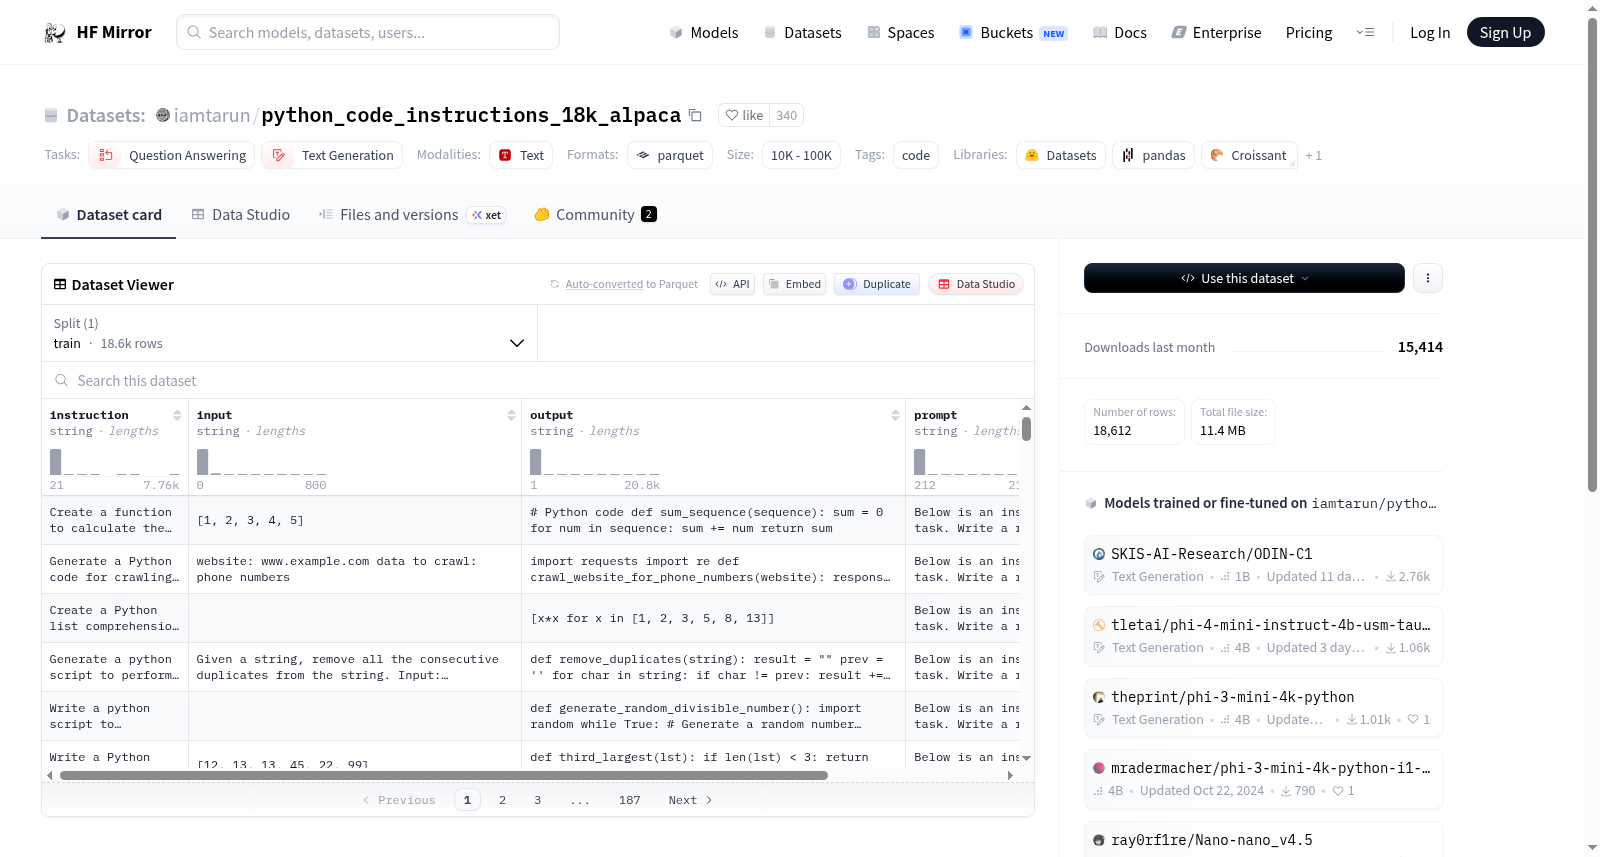1600x857 pixels.
Task: Open the Use this dataset dropdown
Action: [x=1244, y=278]
